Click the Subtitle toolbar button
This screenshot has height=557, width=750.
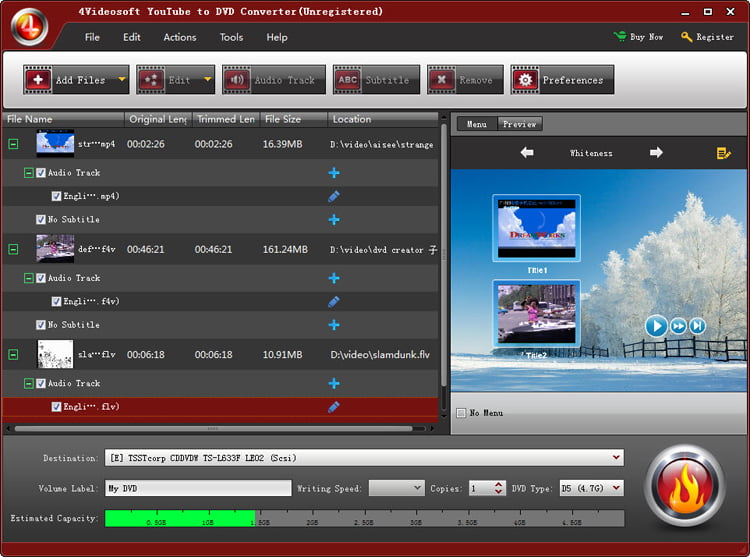pos(376,80)
